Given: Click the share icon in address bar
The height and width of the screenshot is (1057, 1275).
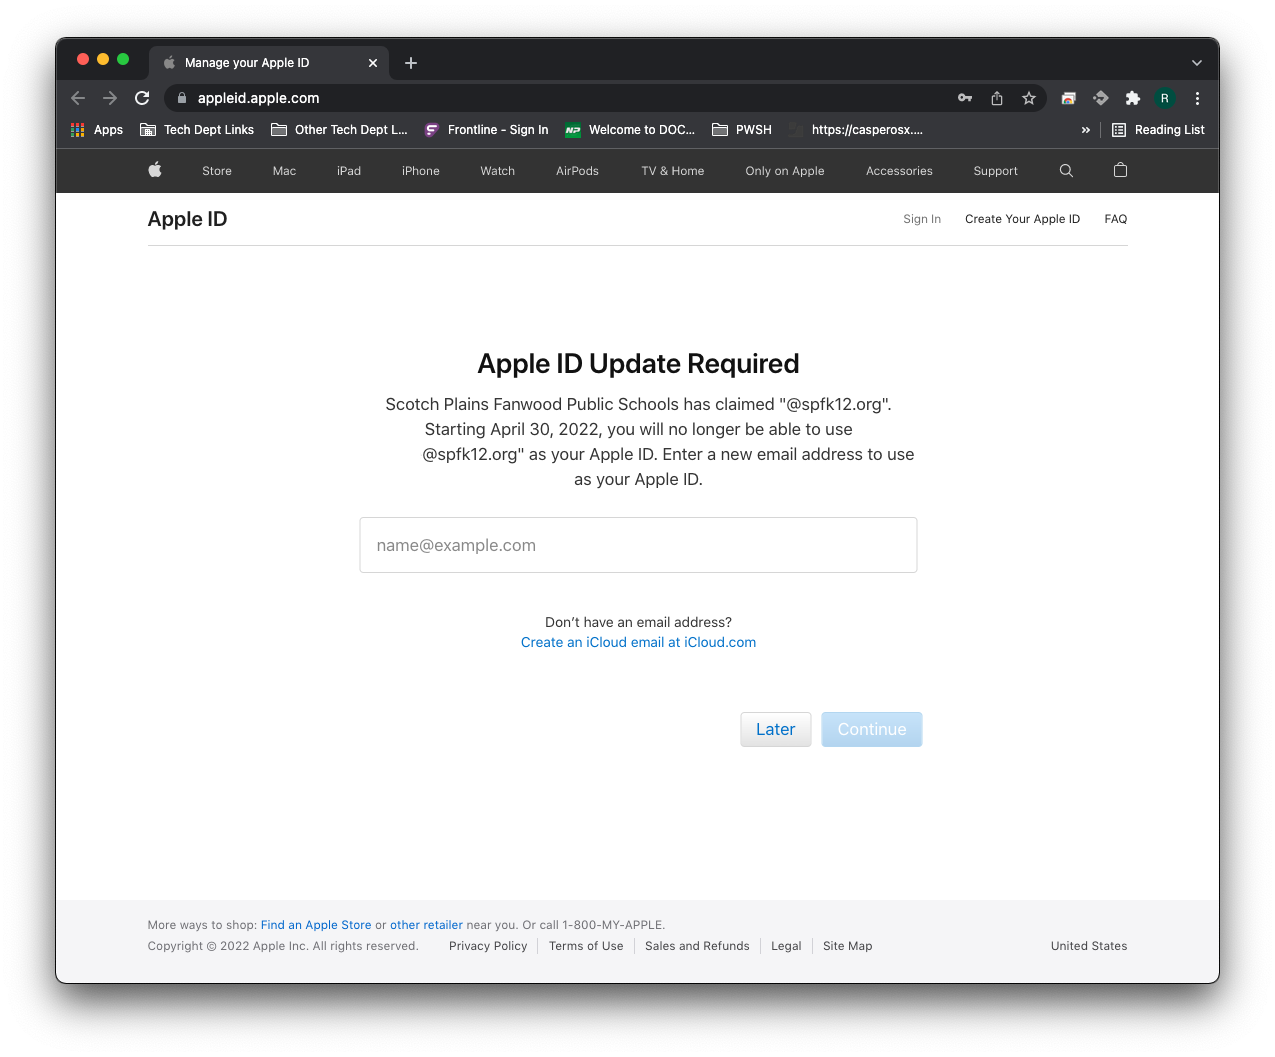Looking at the screenshot, I should point(997,98).
